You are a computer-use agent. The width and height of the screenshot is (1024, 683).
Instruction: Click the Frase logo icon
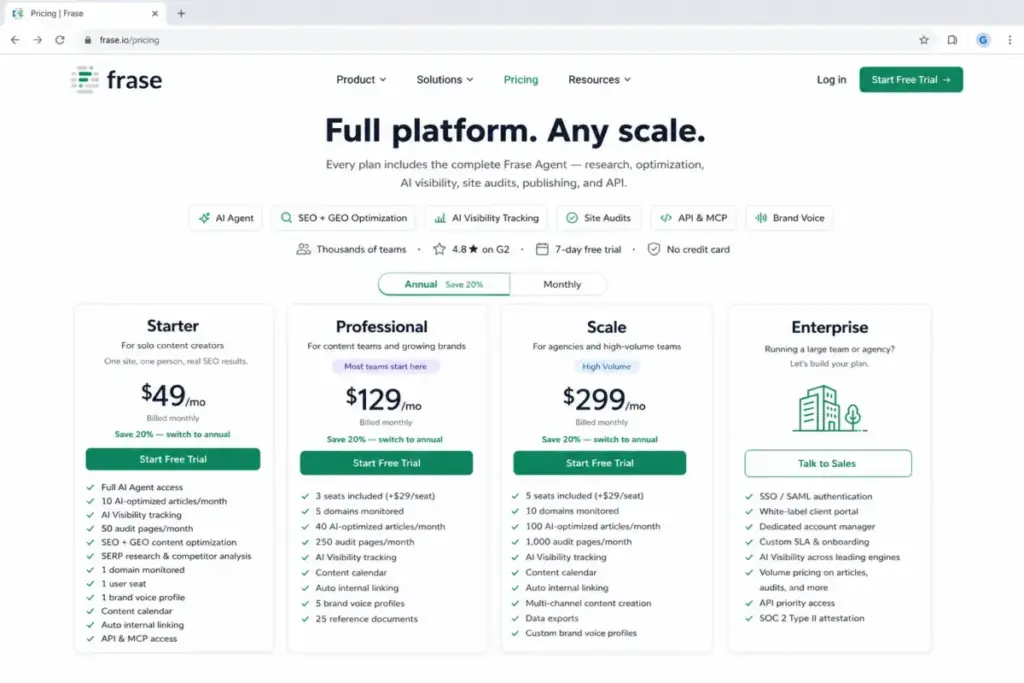(84, 80)
